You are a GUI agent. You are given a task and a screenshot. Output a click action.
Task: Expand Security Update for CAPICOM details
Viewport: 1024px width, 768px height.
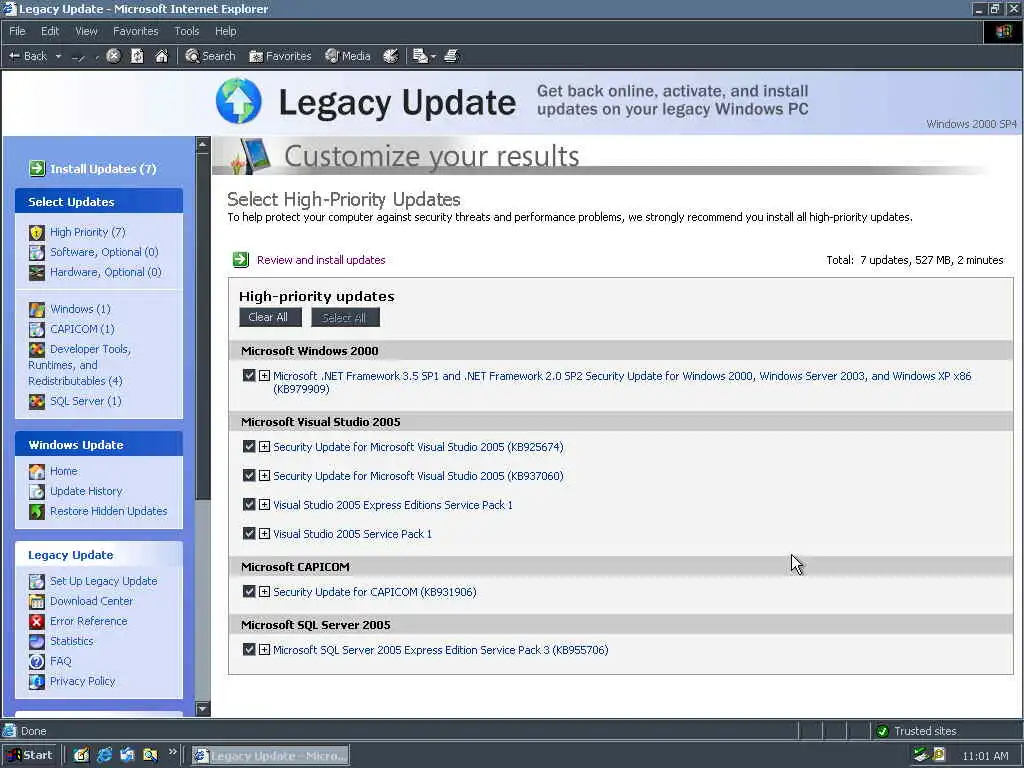(264, 592)
